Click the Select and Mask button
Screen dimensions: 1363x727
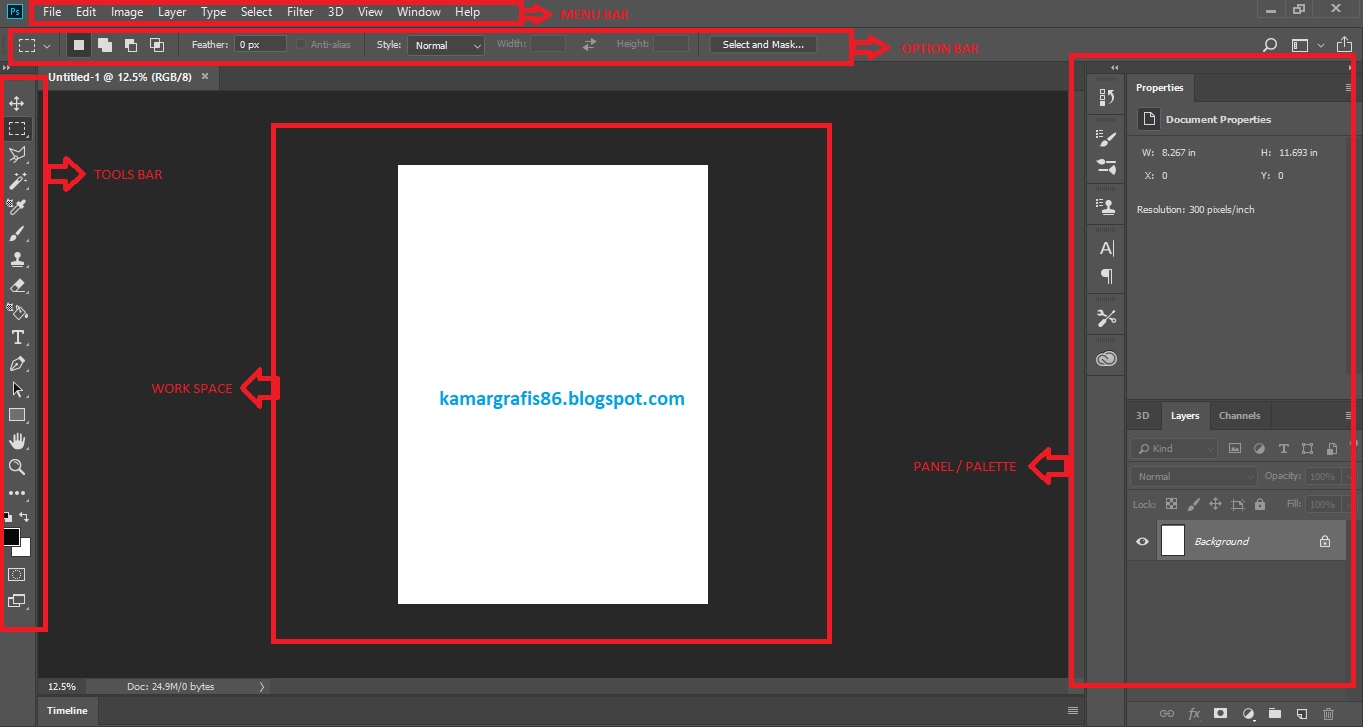pos(762,44)
